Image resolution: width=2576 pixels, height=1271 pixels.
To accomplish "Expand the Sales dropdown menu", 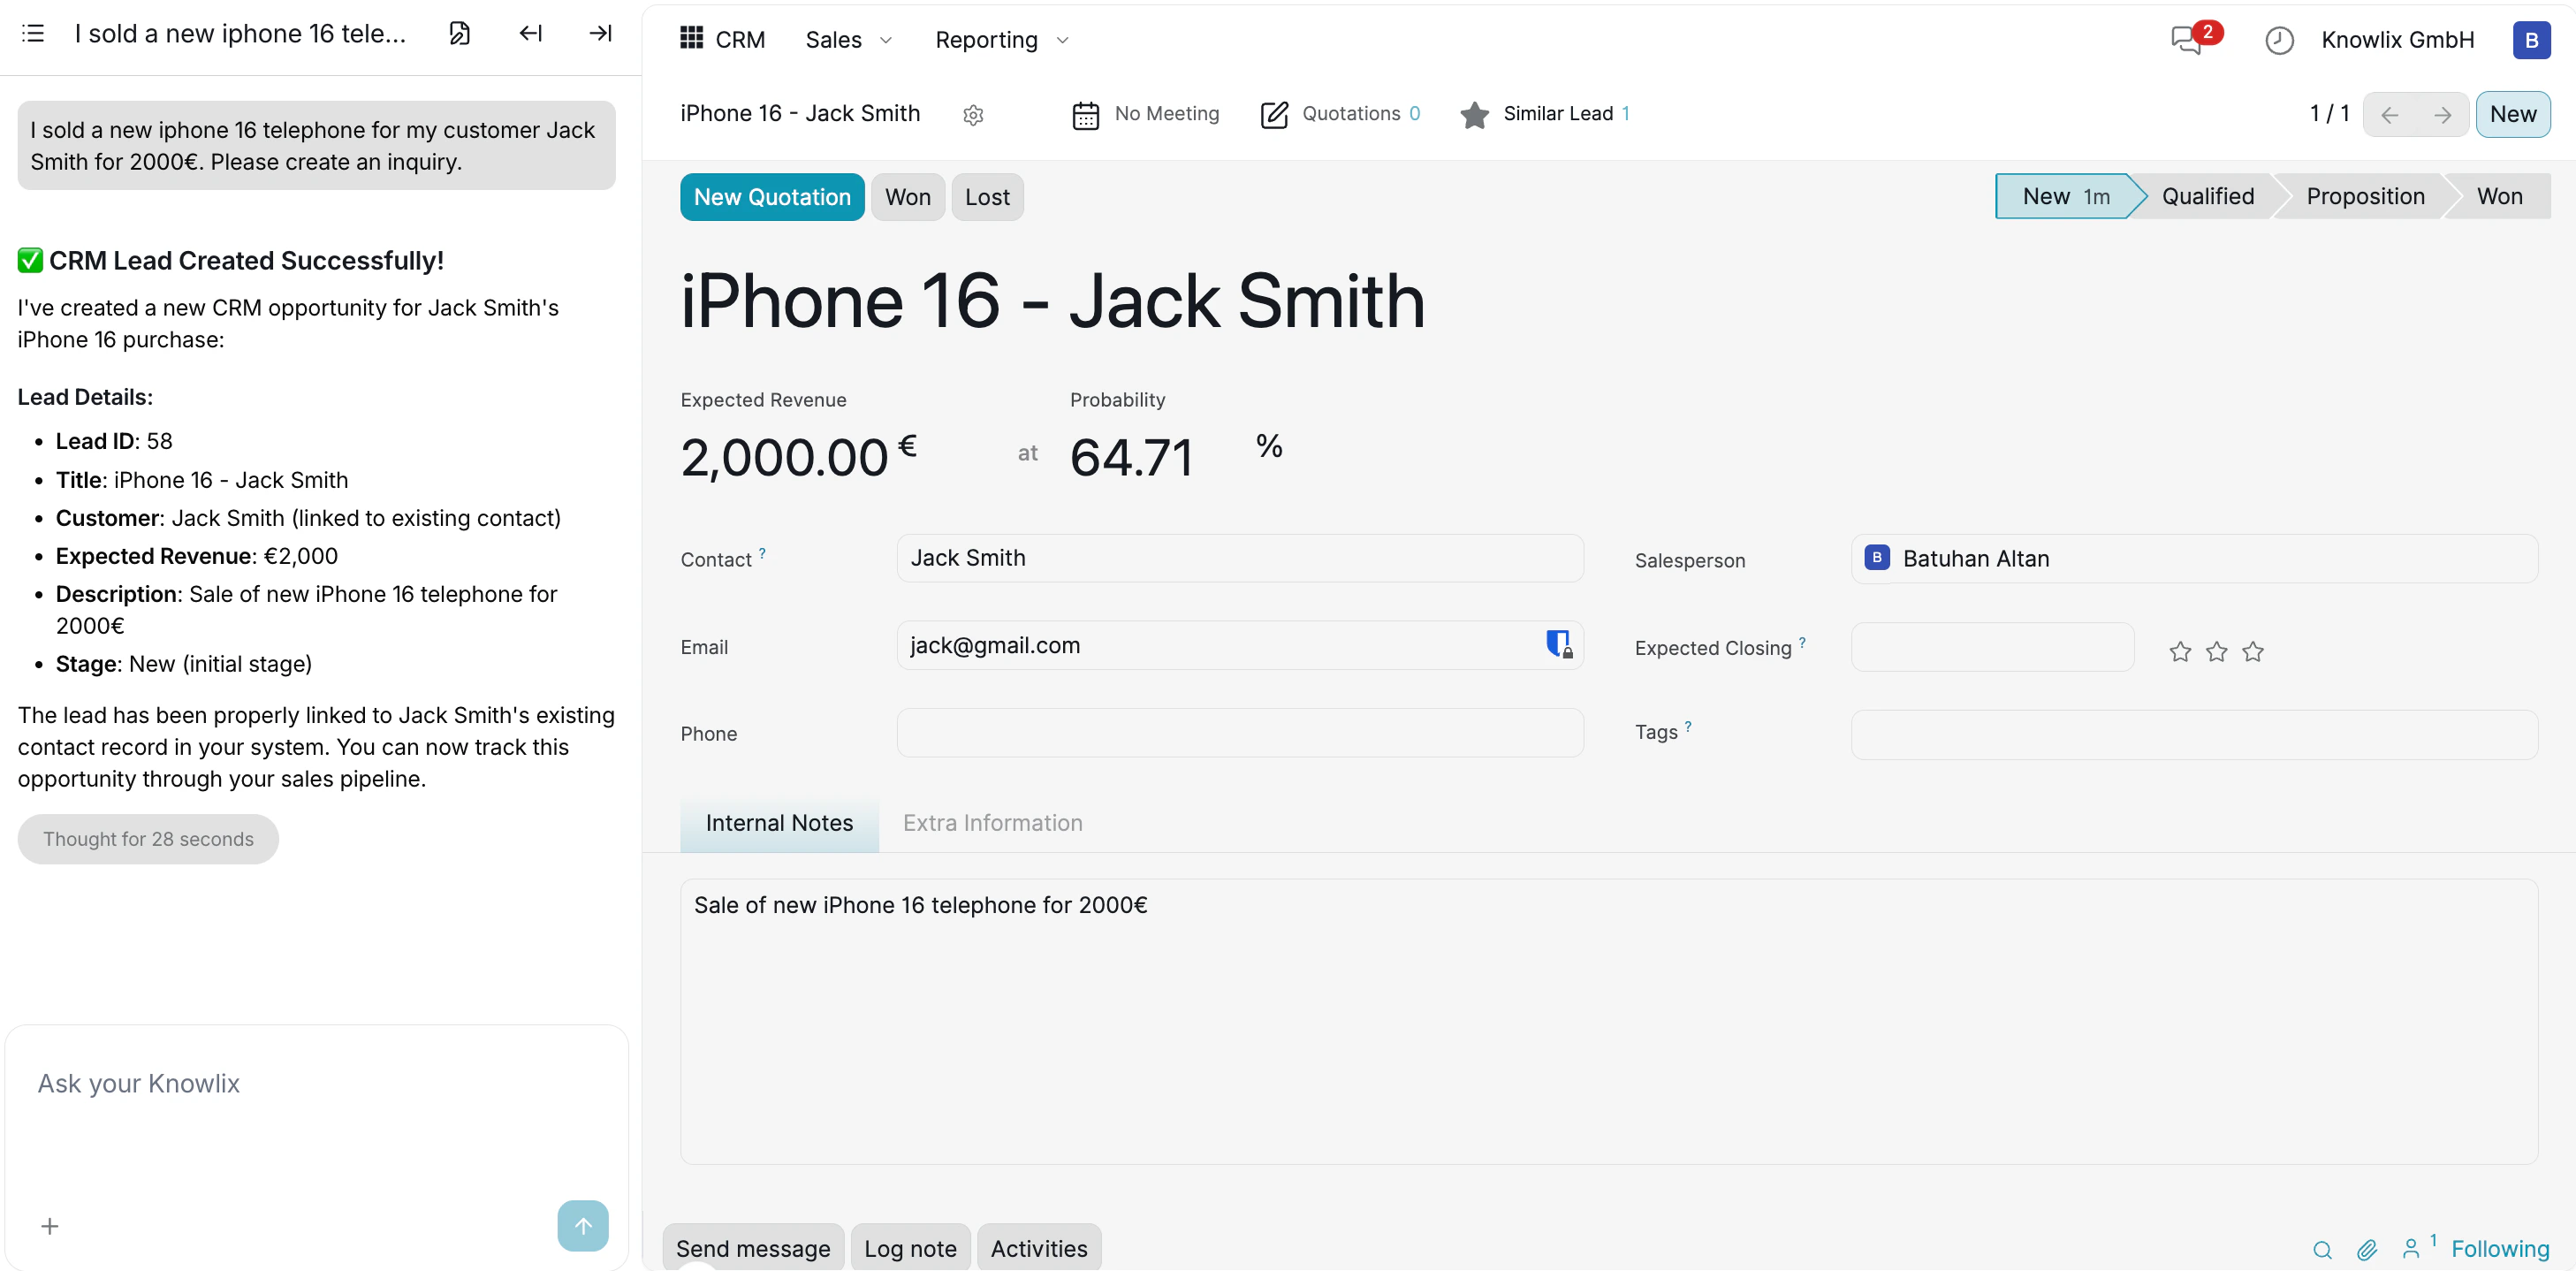I will (848, 40).
